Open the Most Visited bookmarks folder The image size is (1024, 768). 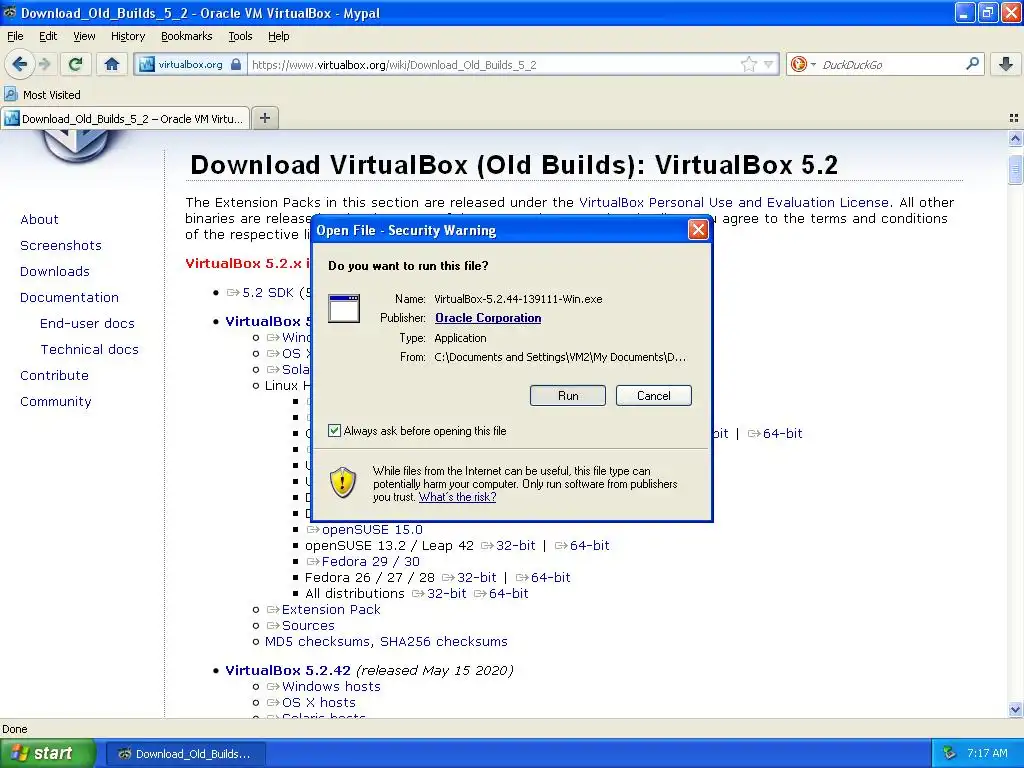tap(42, 95)
